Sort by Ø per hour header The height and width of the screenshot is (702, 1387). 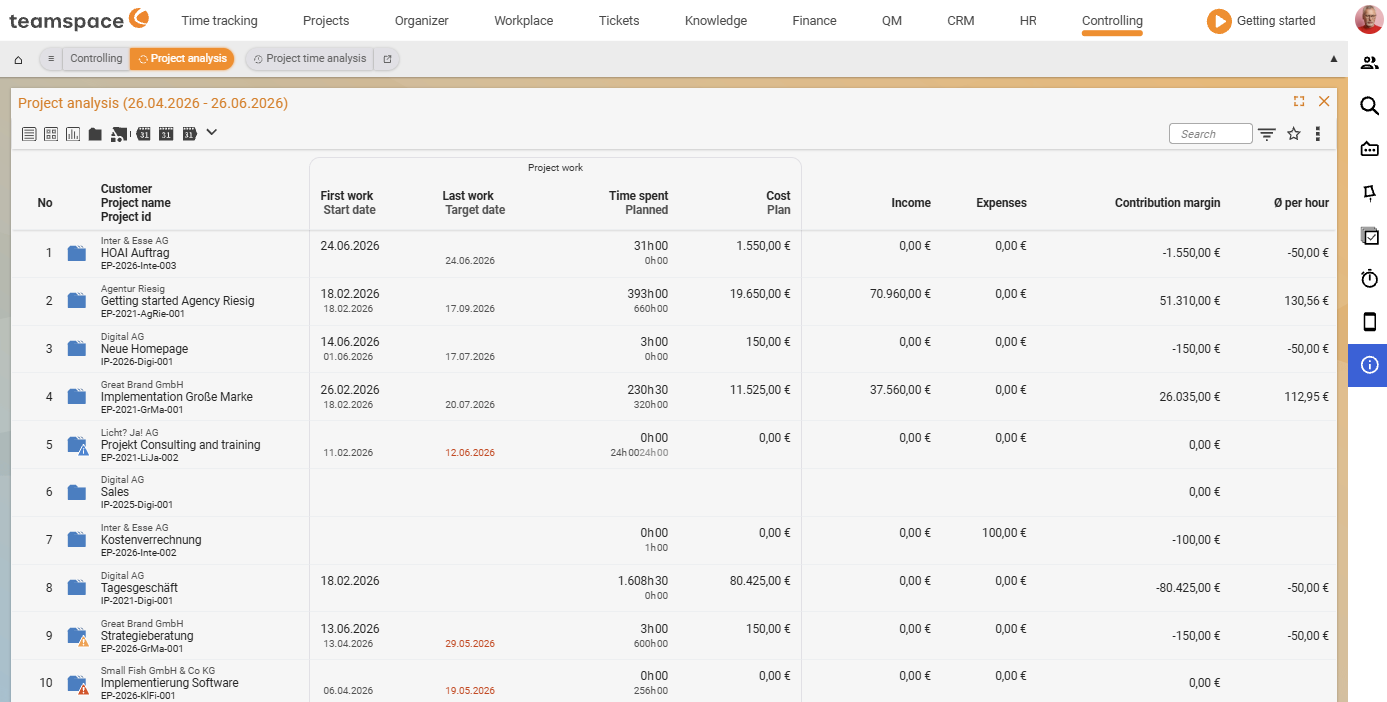[1301, 203]
